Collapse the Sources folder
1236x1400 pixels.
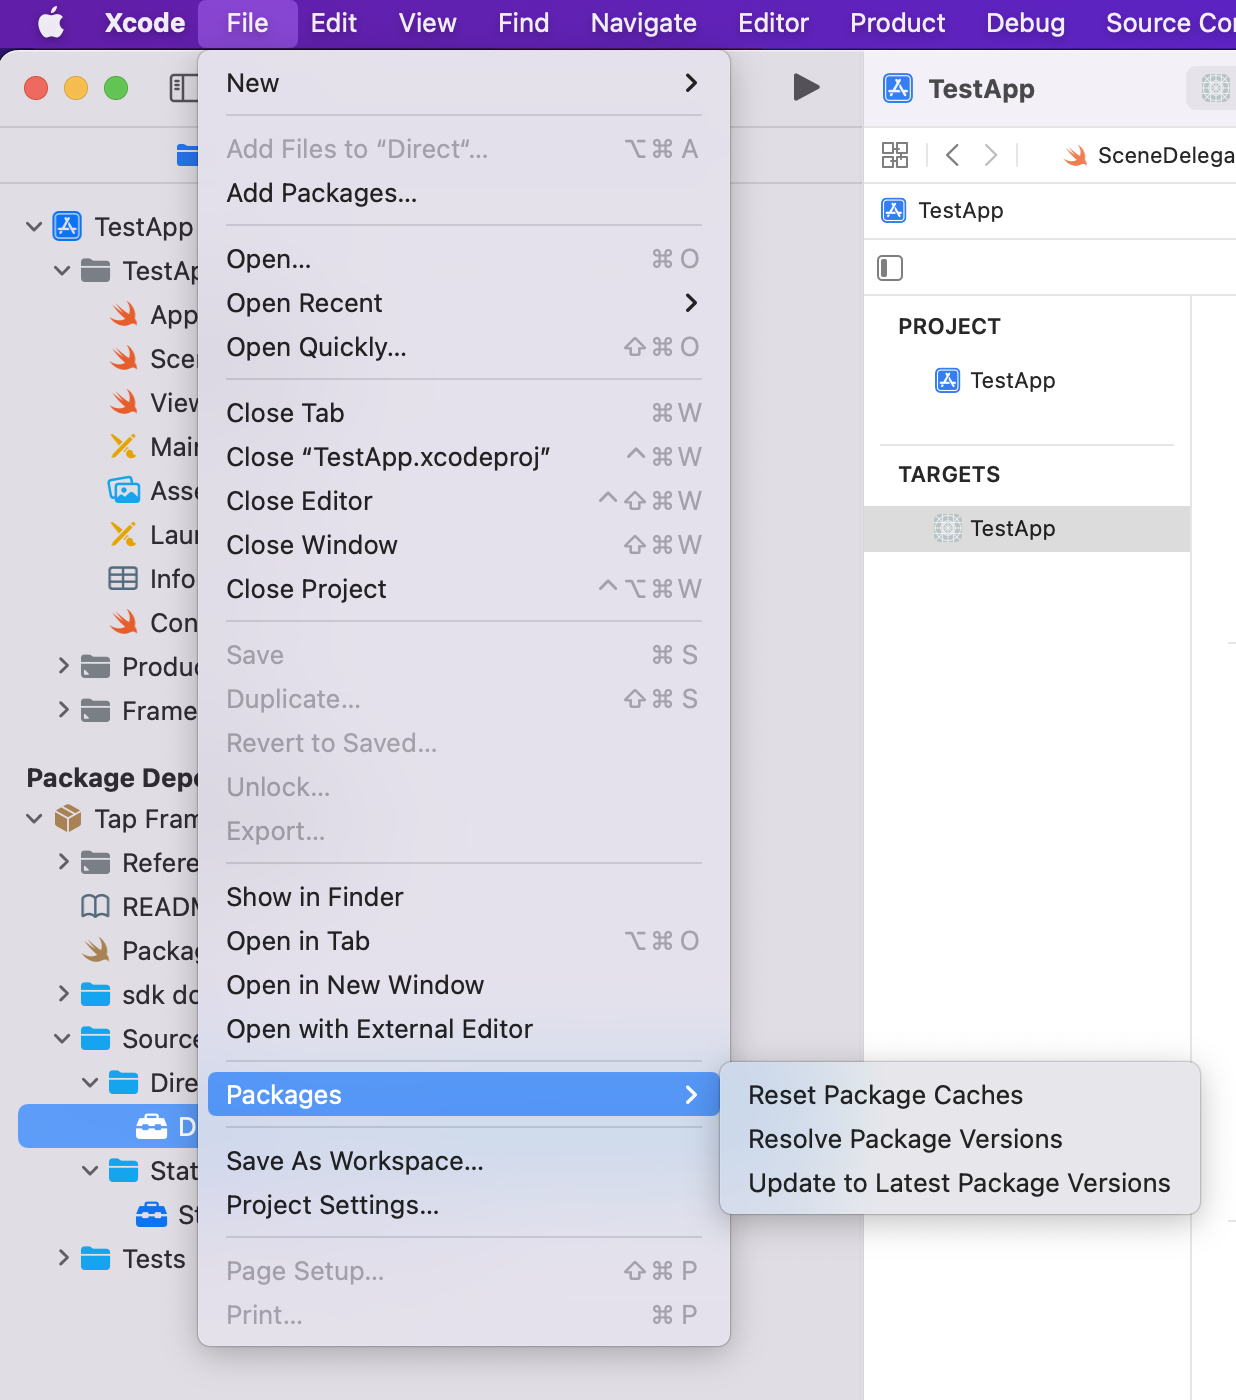(x=62, y=1038)
